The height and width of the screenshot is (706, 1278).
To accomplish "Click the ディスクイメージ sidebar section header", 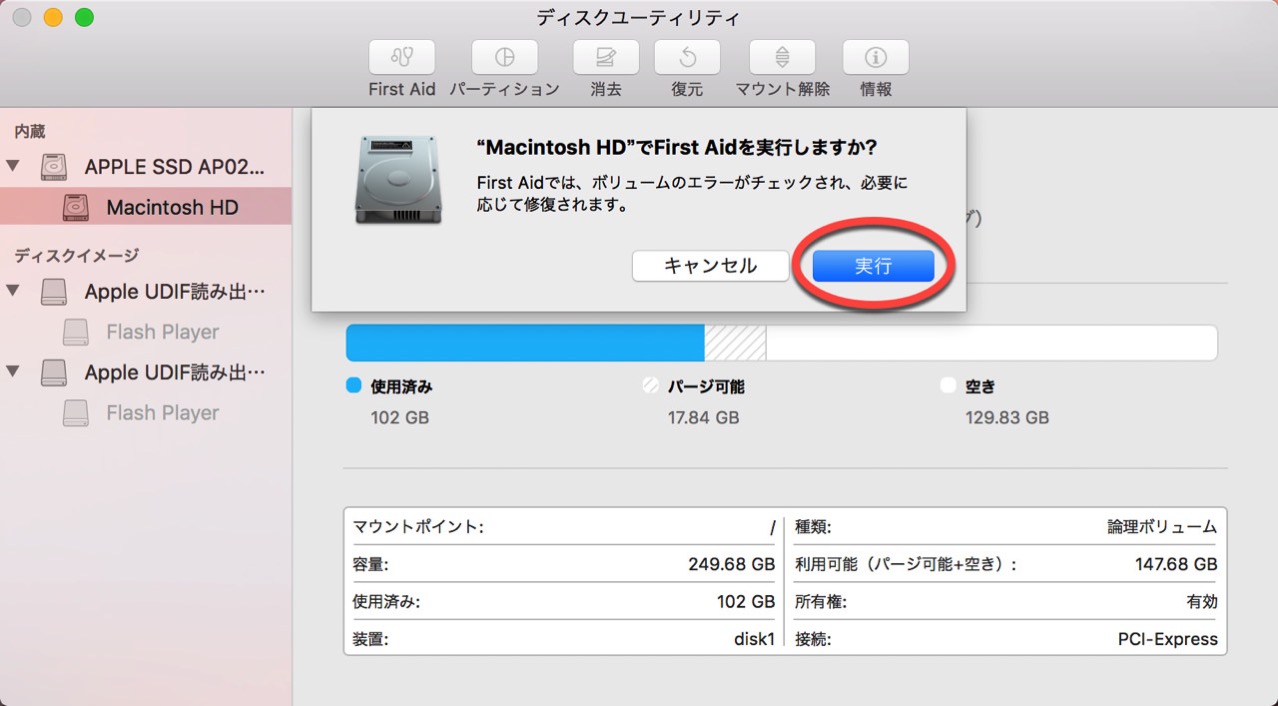I will [x=76, y=256].
